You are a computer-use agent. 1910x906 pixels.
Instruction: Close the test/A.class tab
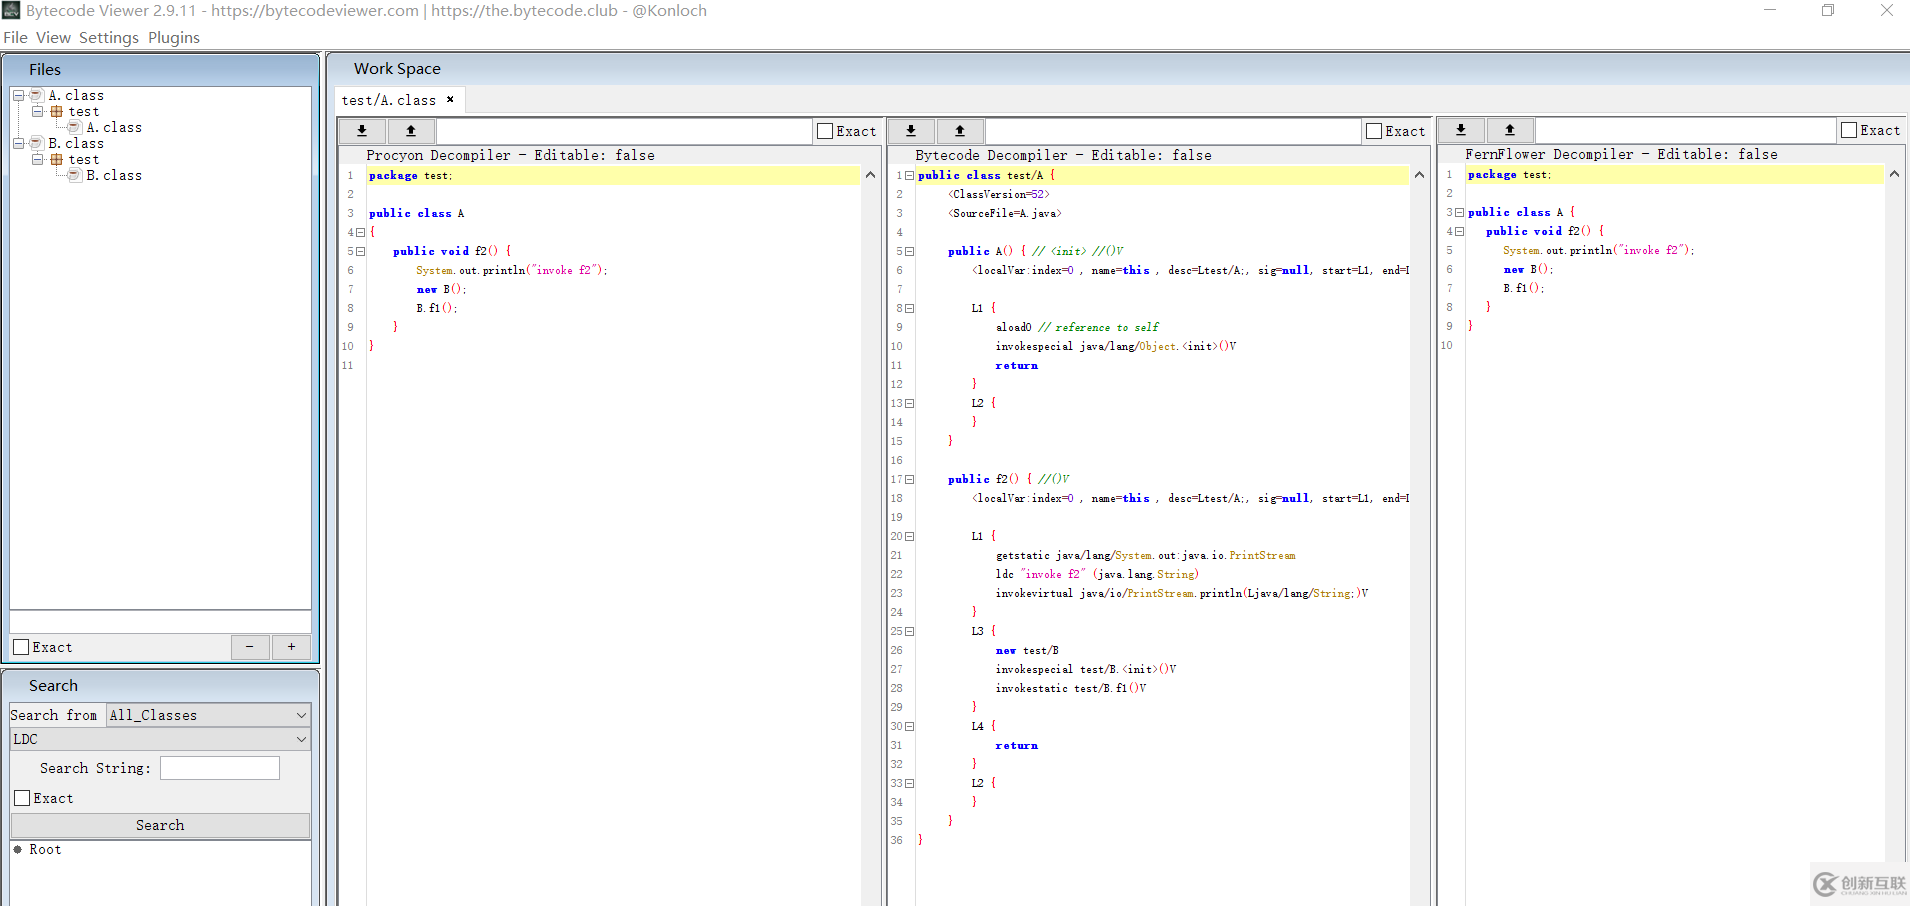click(450, 99)
